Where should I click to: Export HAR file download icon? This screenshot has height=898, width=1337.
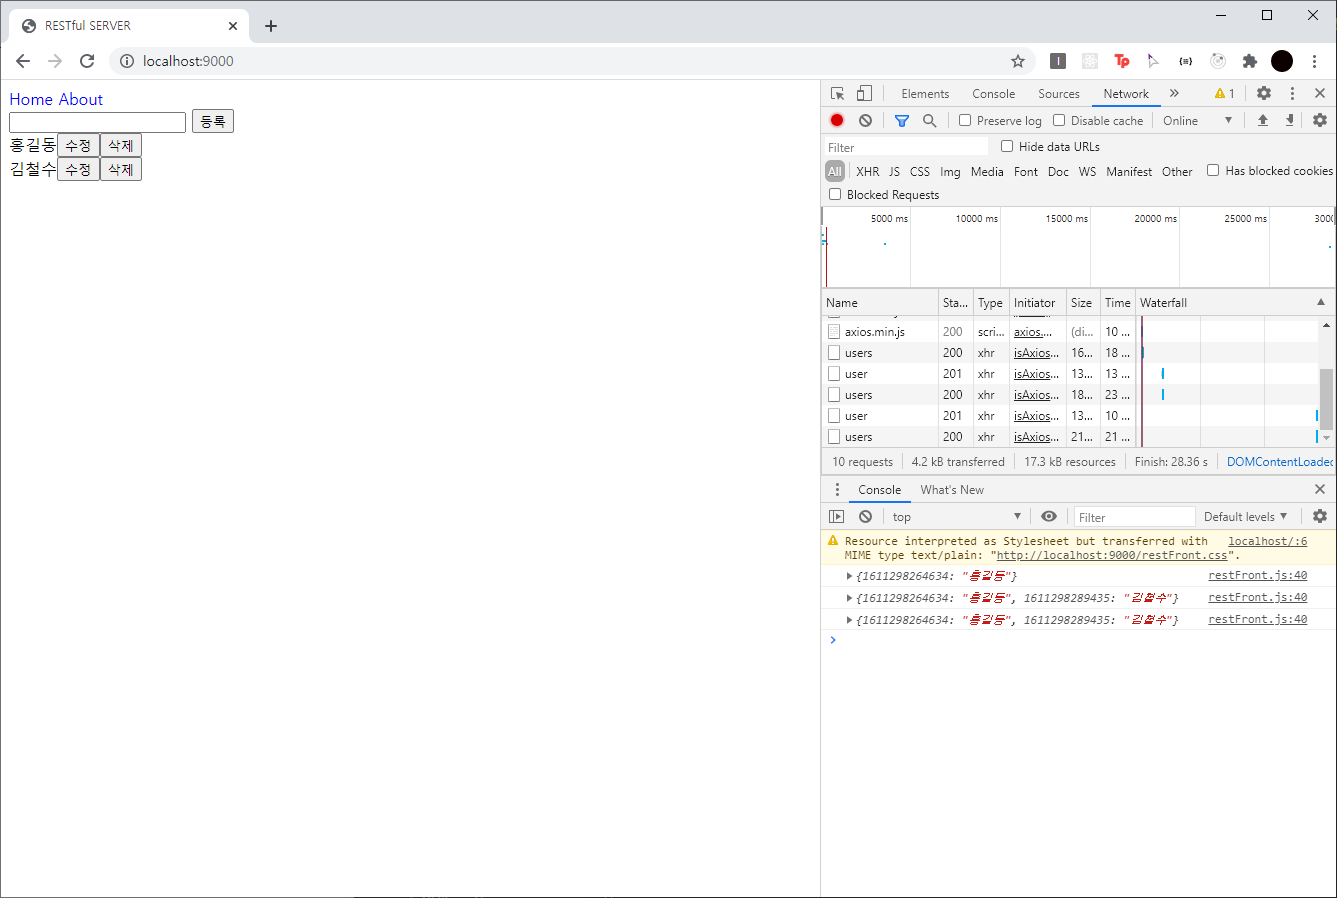click(x=1290, y=121)
